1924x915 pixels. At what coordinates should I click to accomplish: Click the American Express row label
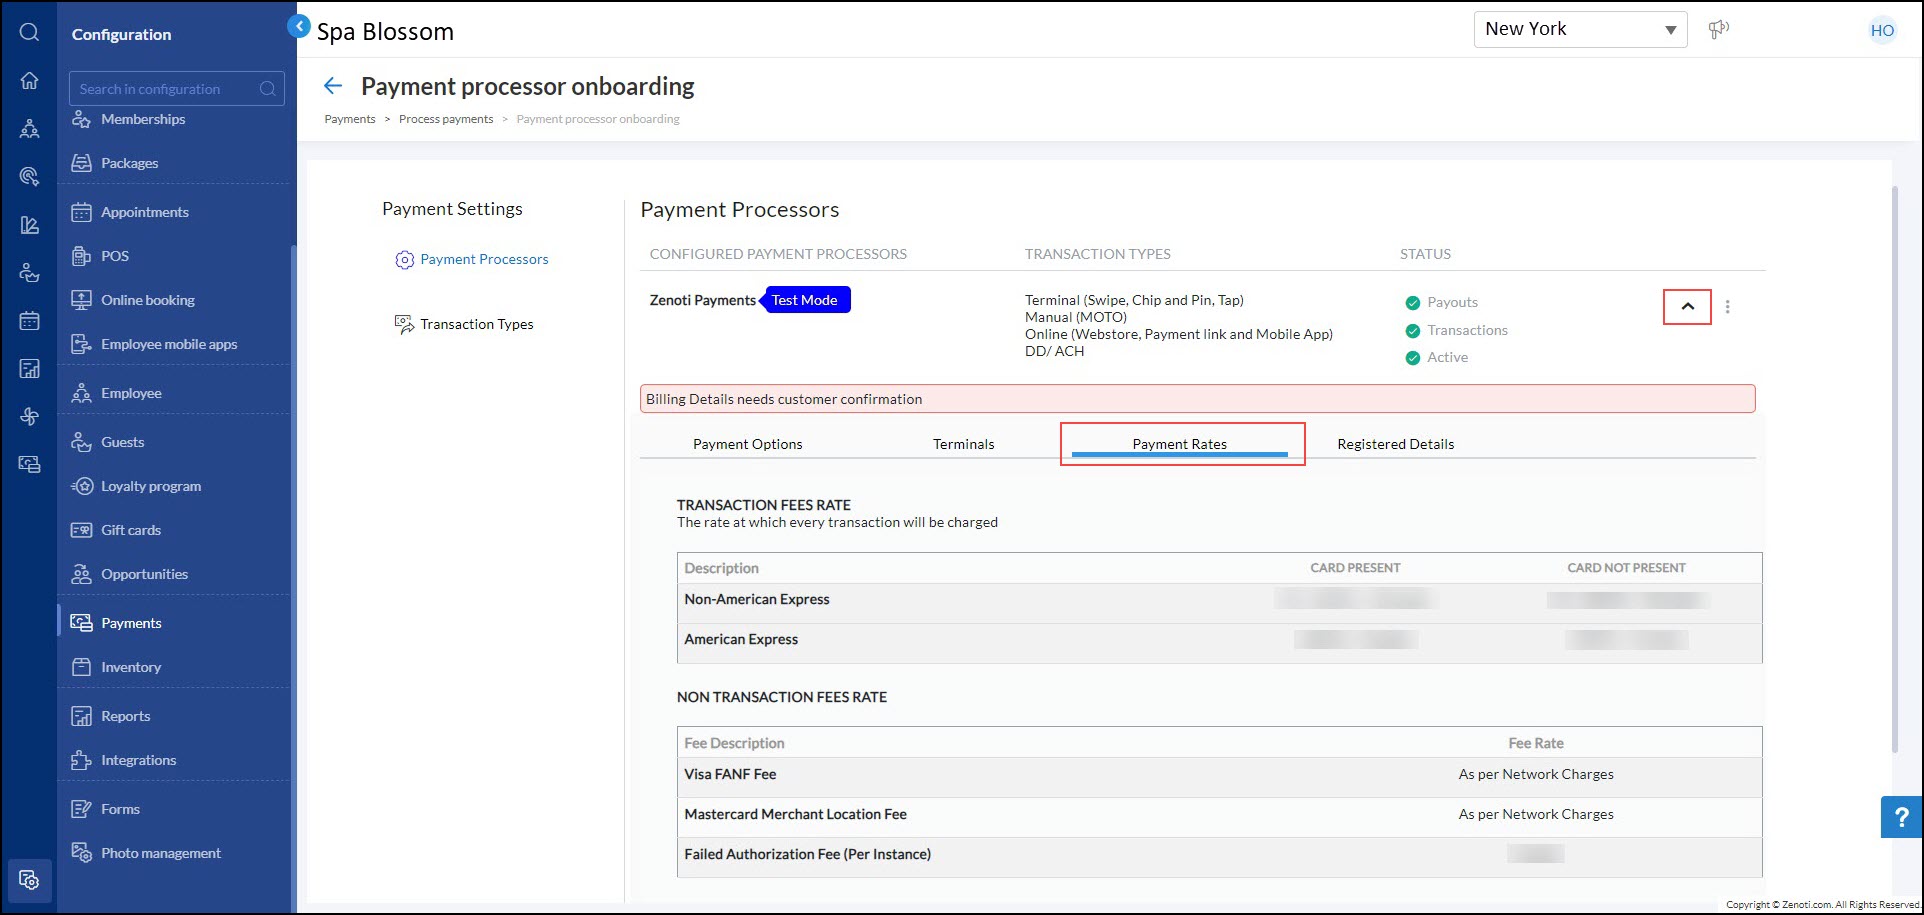(741, 639)
